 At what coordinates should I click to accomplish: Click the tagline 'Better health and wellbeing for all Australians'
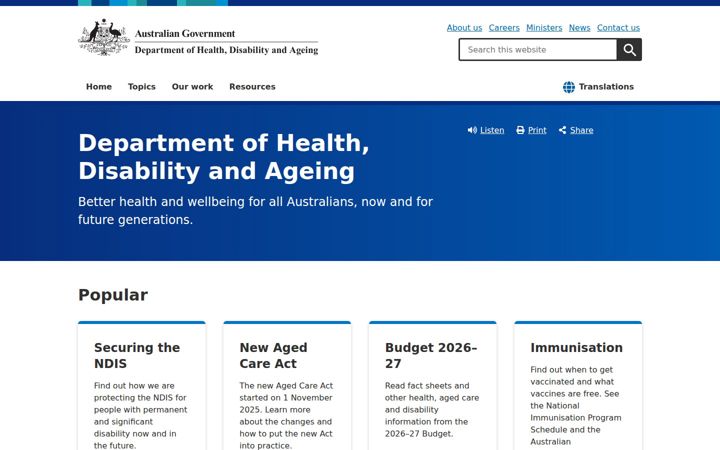pyautogui.click(x=216, y=202)
